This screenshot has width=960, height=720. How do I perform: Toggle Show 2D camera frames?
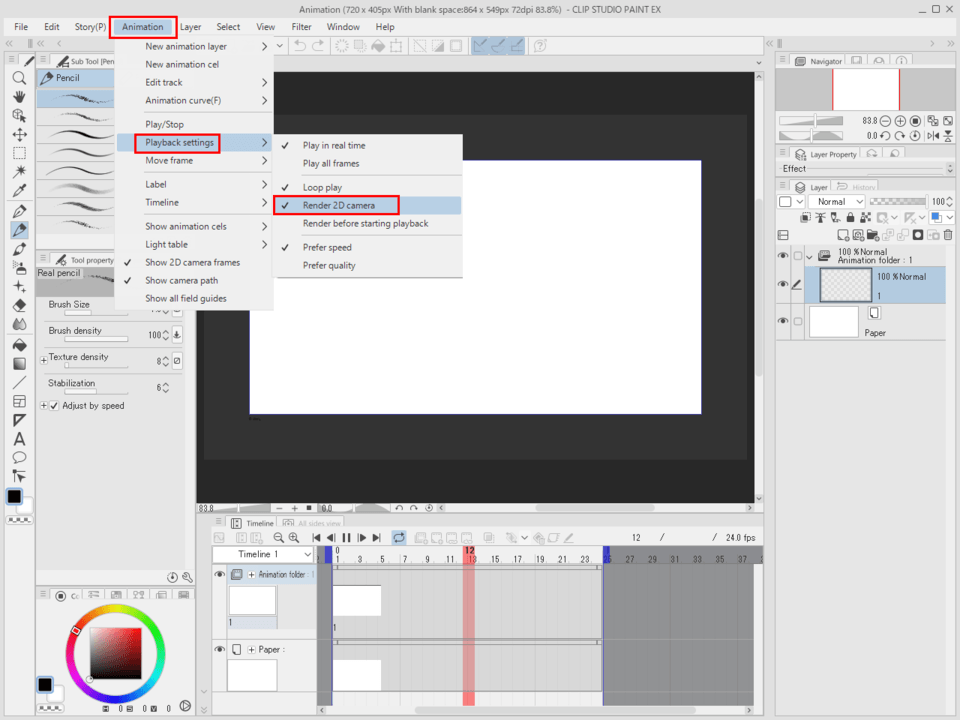coord(194,262)
